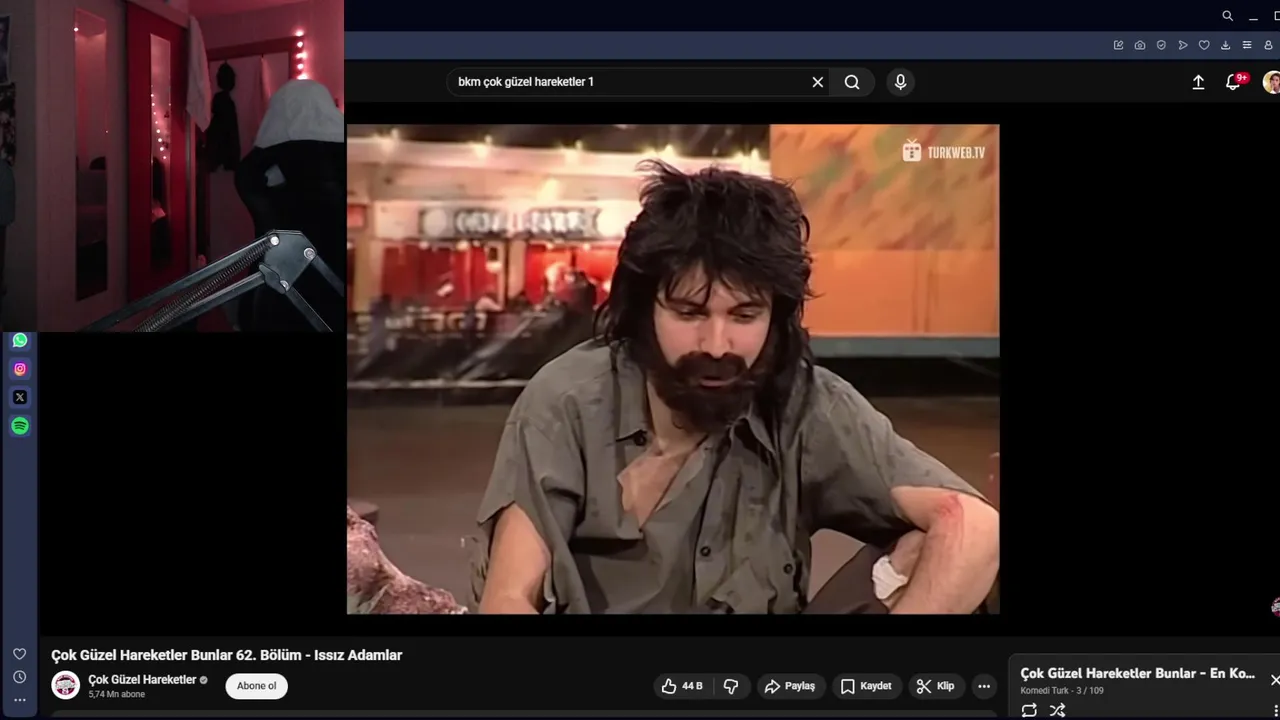
Task: Click the Komedi Turk playlist owner text
Action: (x=1045, y=691)
